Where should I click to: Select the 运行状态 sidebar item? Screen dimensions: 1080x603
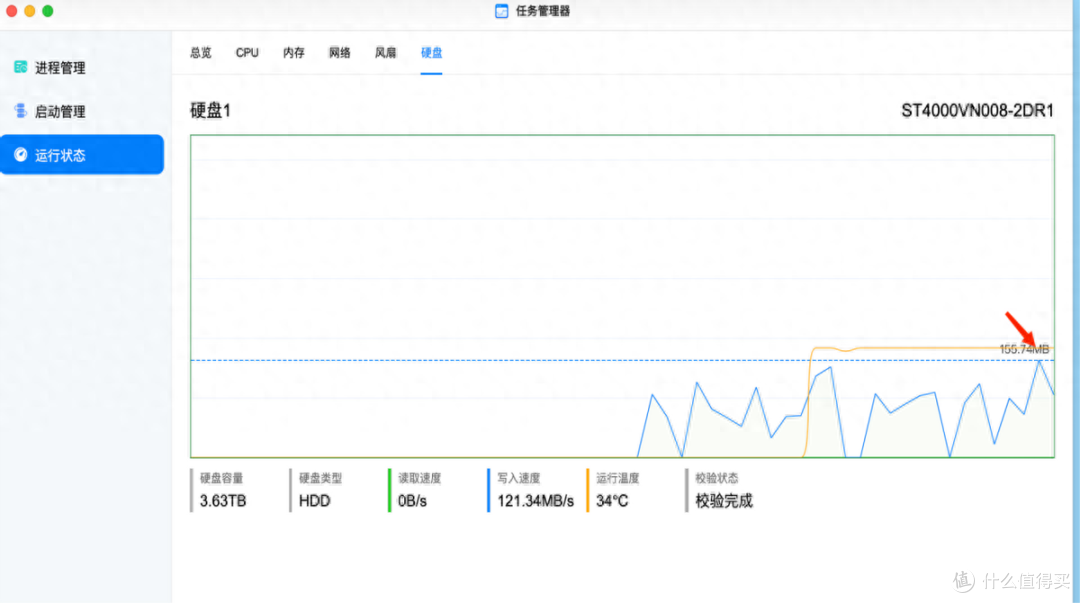point(82,155)
